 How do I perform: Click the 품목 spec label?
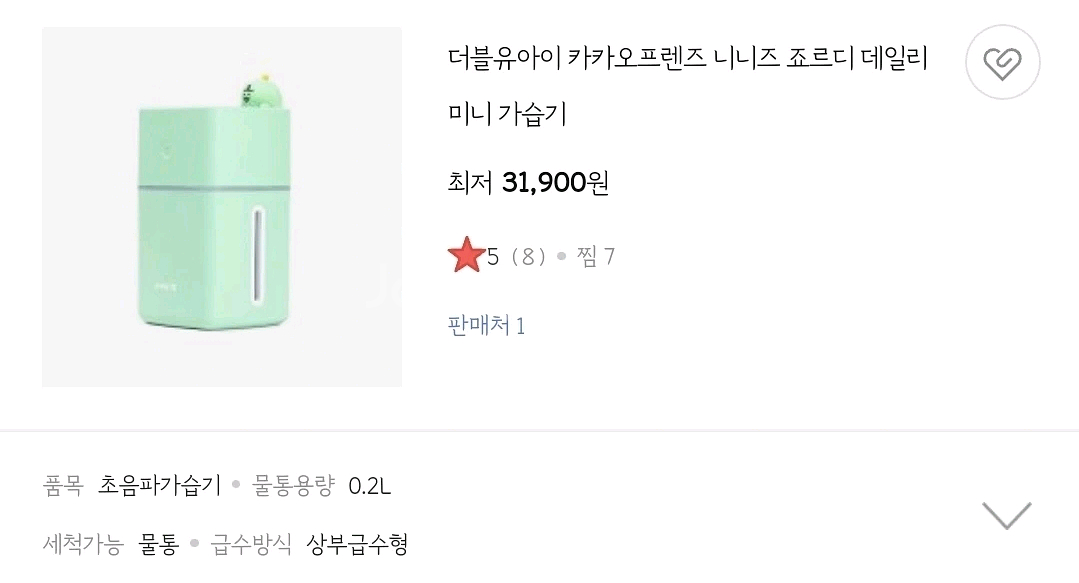[x=64, y=486]
